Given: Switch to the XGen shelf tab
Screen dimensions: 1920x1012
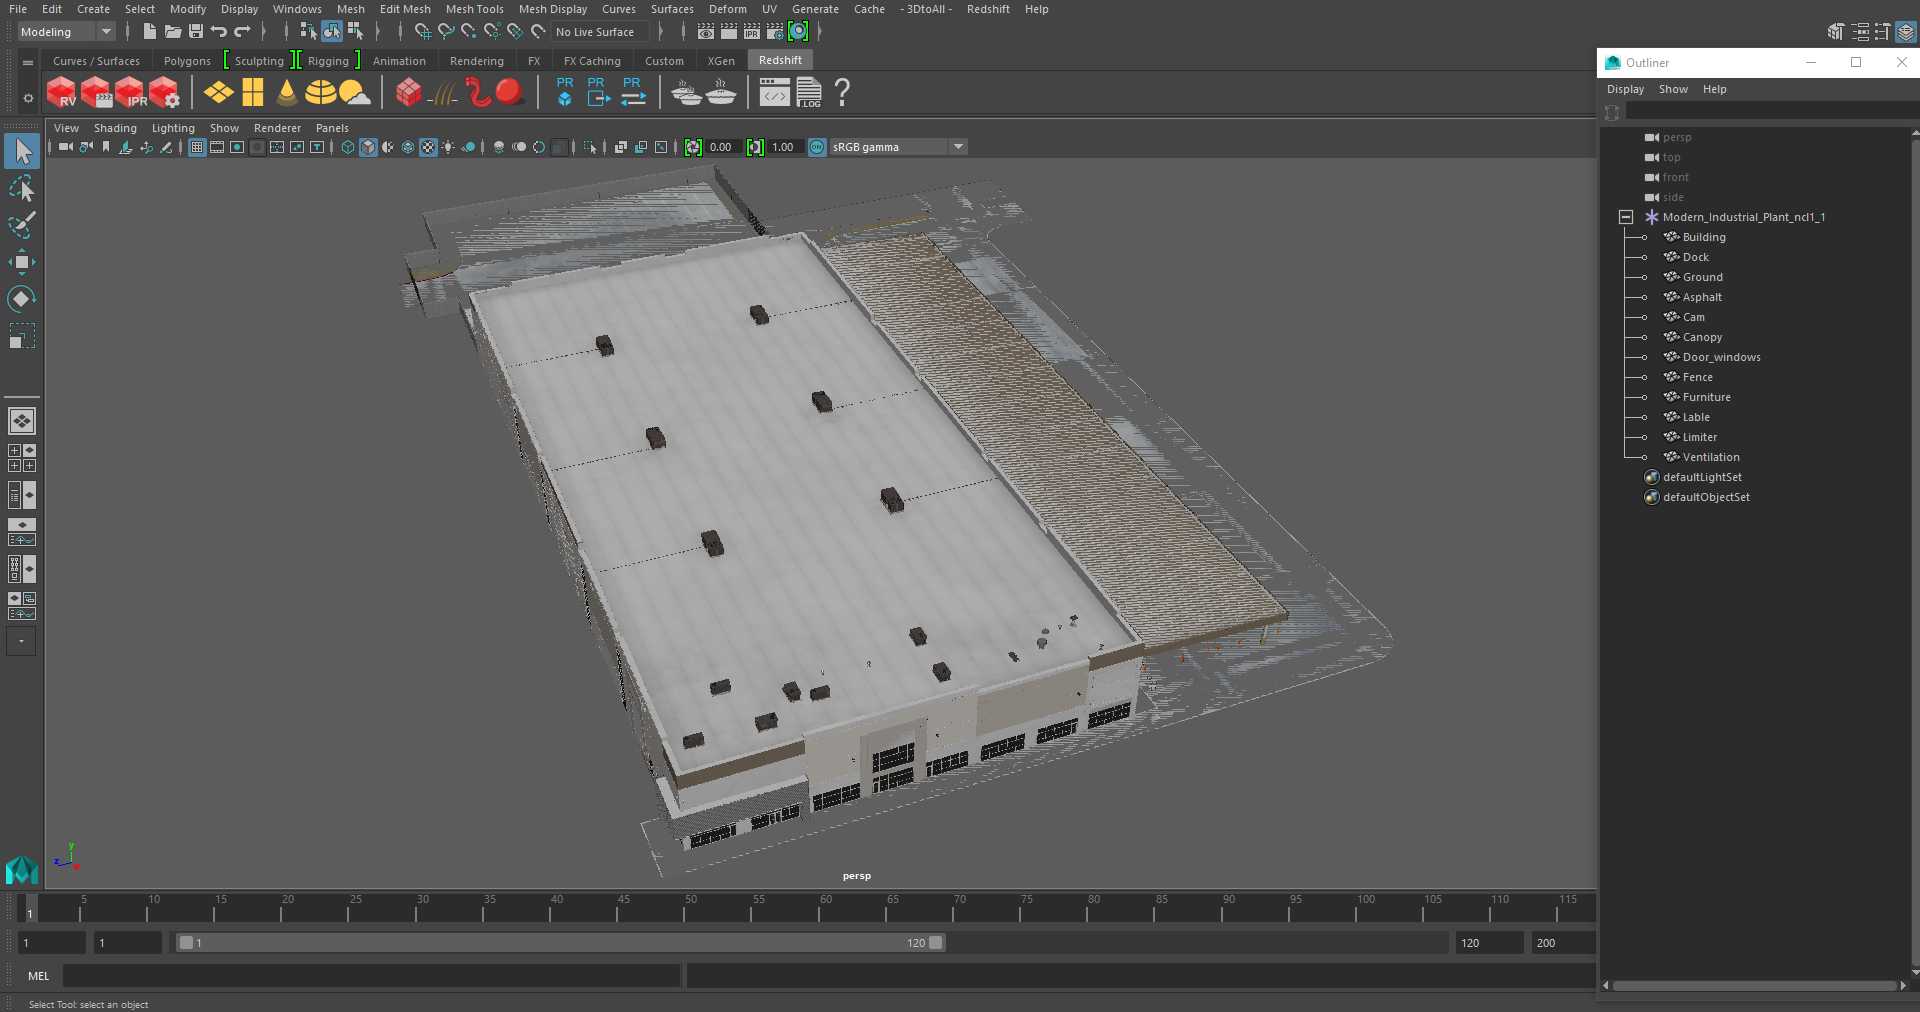Looking at the screenshot, I should click(x=721, y=61).
